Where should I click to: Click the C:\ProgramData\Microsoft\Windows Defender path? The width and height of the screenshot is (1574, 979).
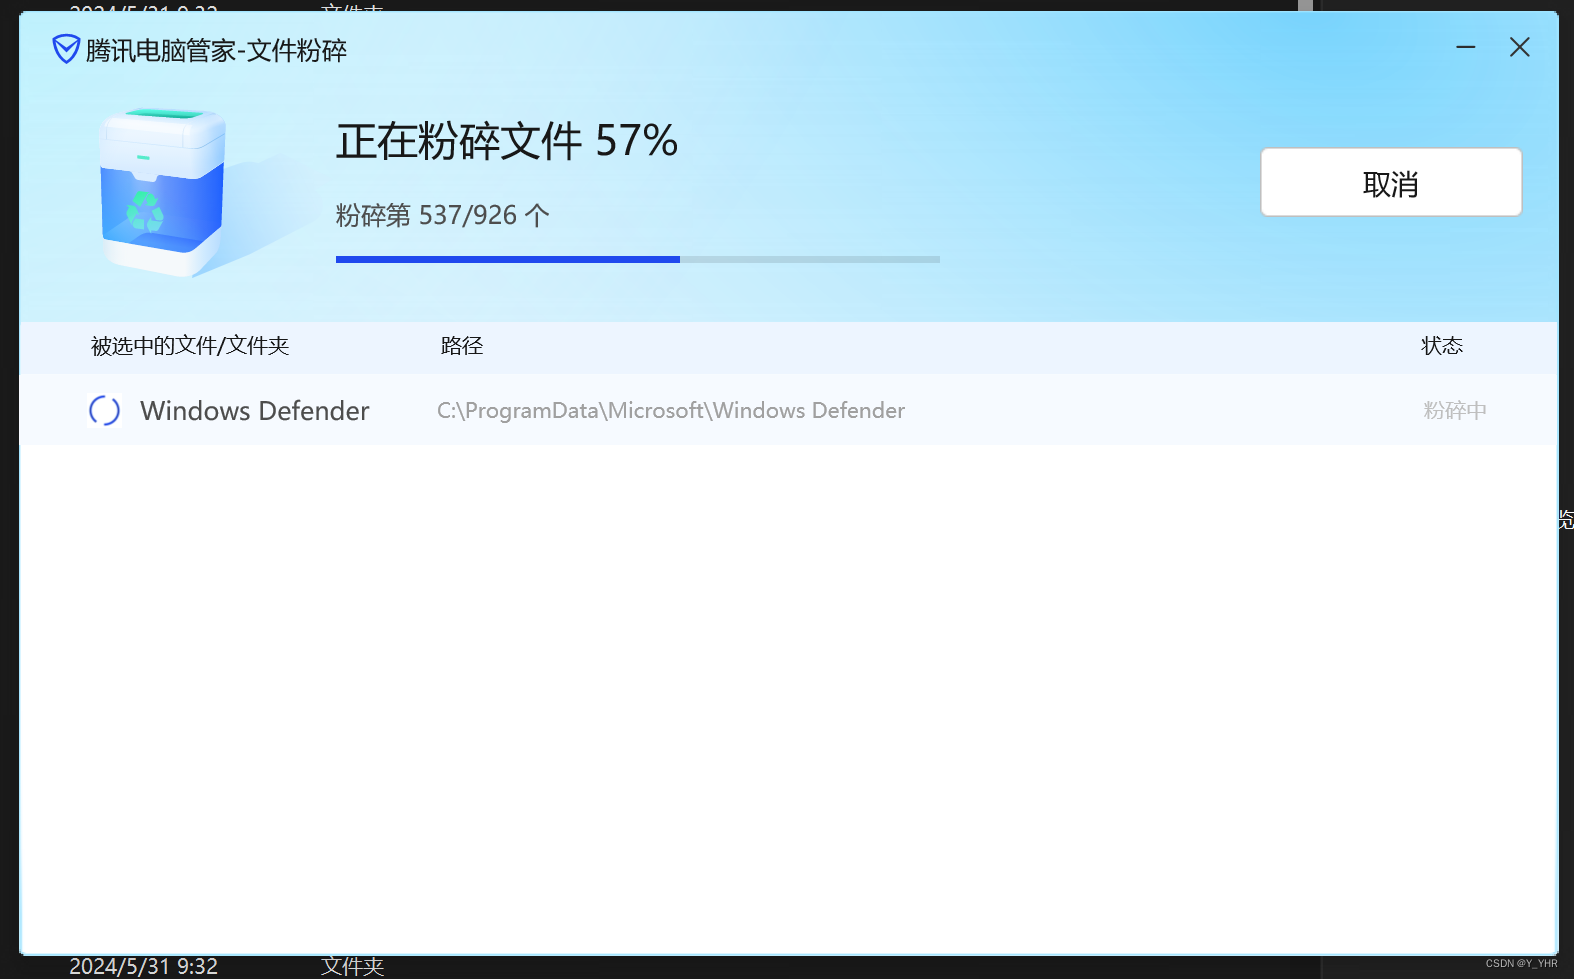tap(671, 411)
